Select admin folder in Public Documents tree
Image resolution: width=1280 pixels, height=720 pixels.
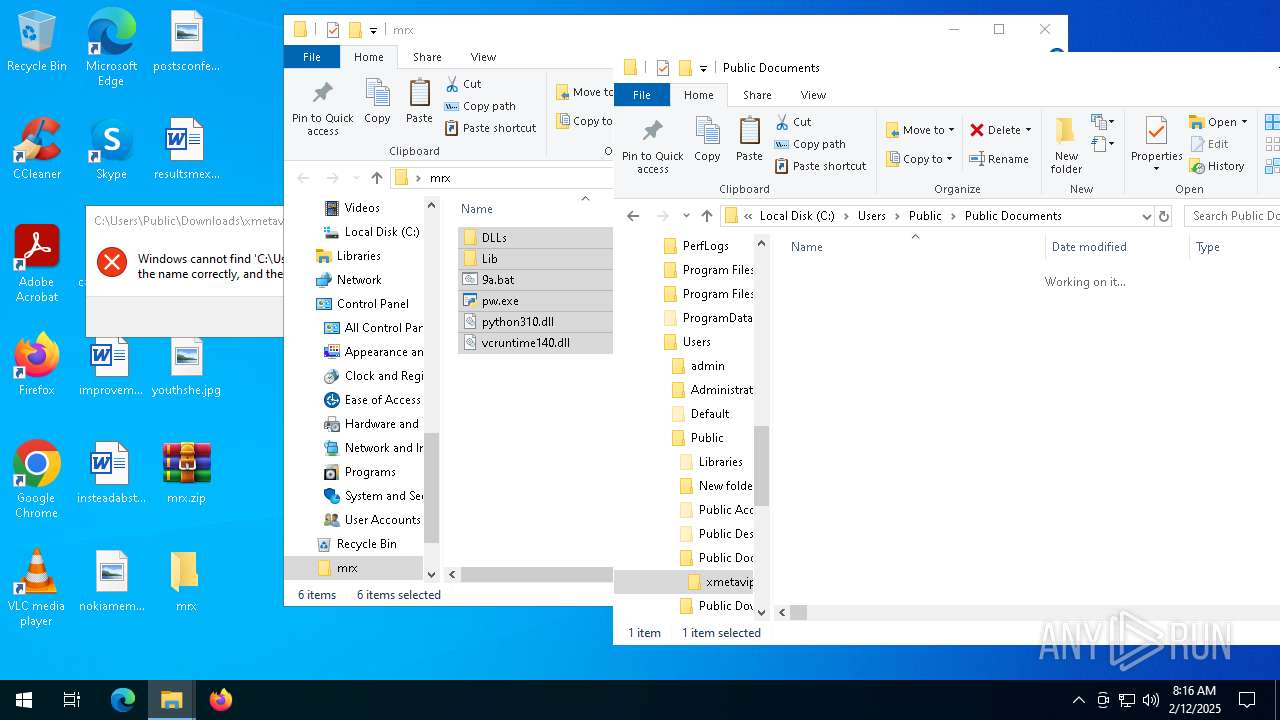707,366
